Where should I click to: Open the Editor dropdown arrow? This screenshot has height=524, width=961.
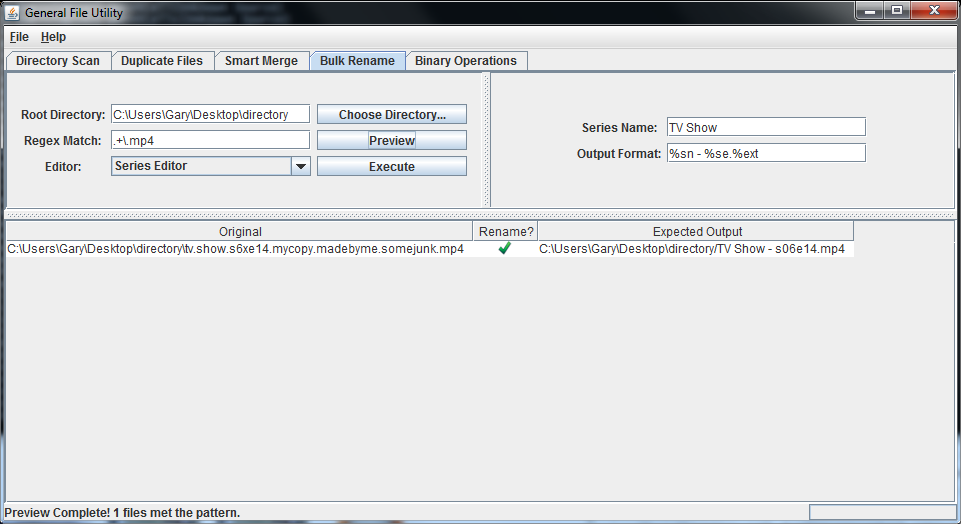click(301, 166)
